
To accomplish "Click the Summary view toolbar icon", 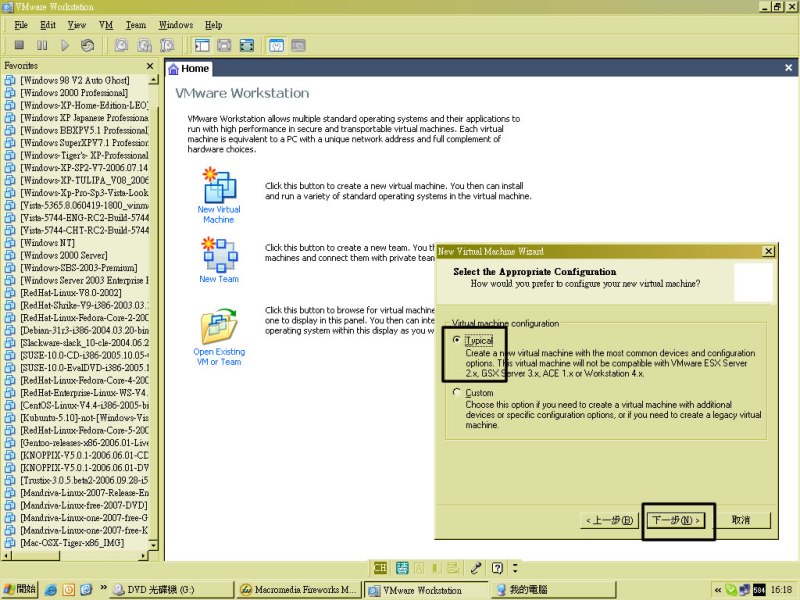I will (276, 45).
